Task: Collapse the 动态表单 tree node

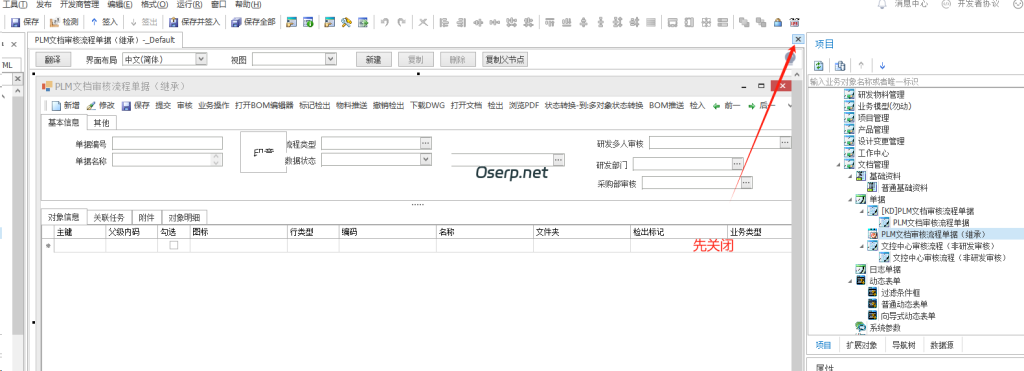Action: (850, 281)
